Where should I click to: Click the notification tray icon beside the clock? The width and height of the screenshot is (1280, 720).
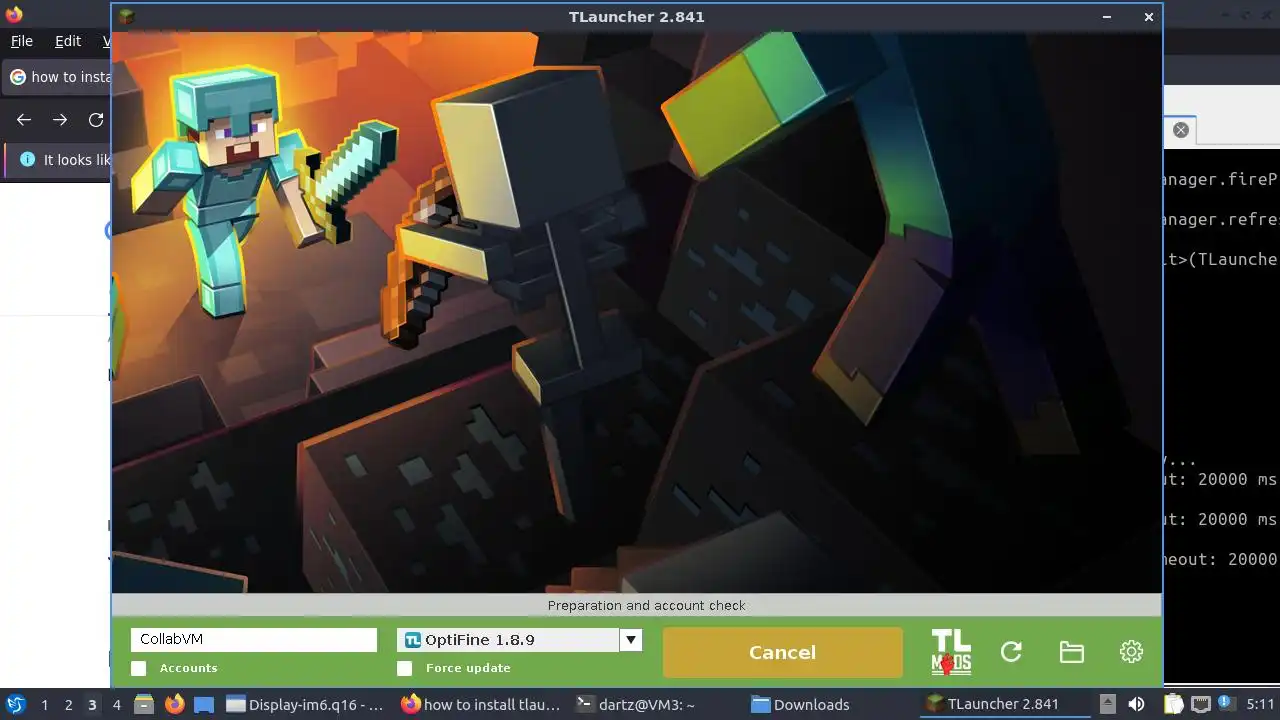[x=1226, y=704]
